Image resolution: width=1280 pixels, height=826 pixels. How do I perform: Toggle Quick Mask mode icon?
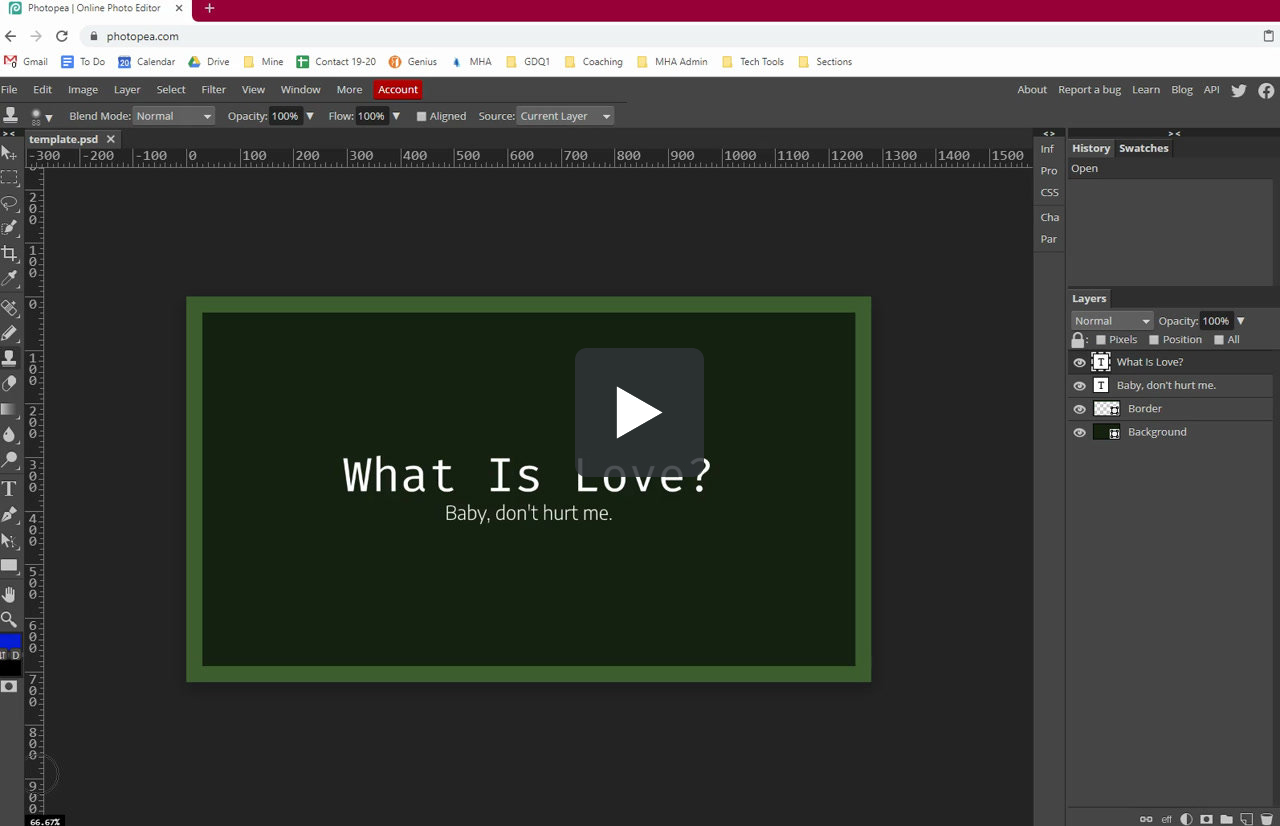(9, 686)
